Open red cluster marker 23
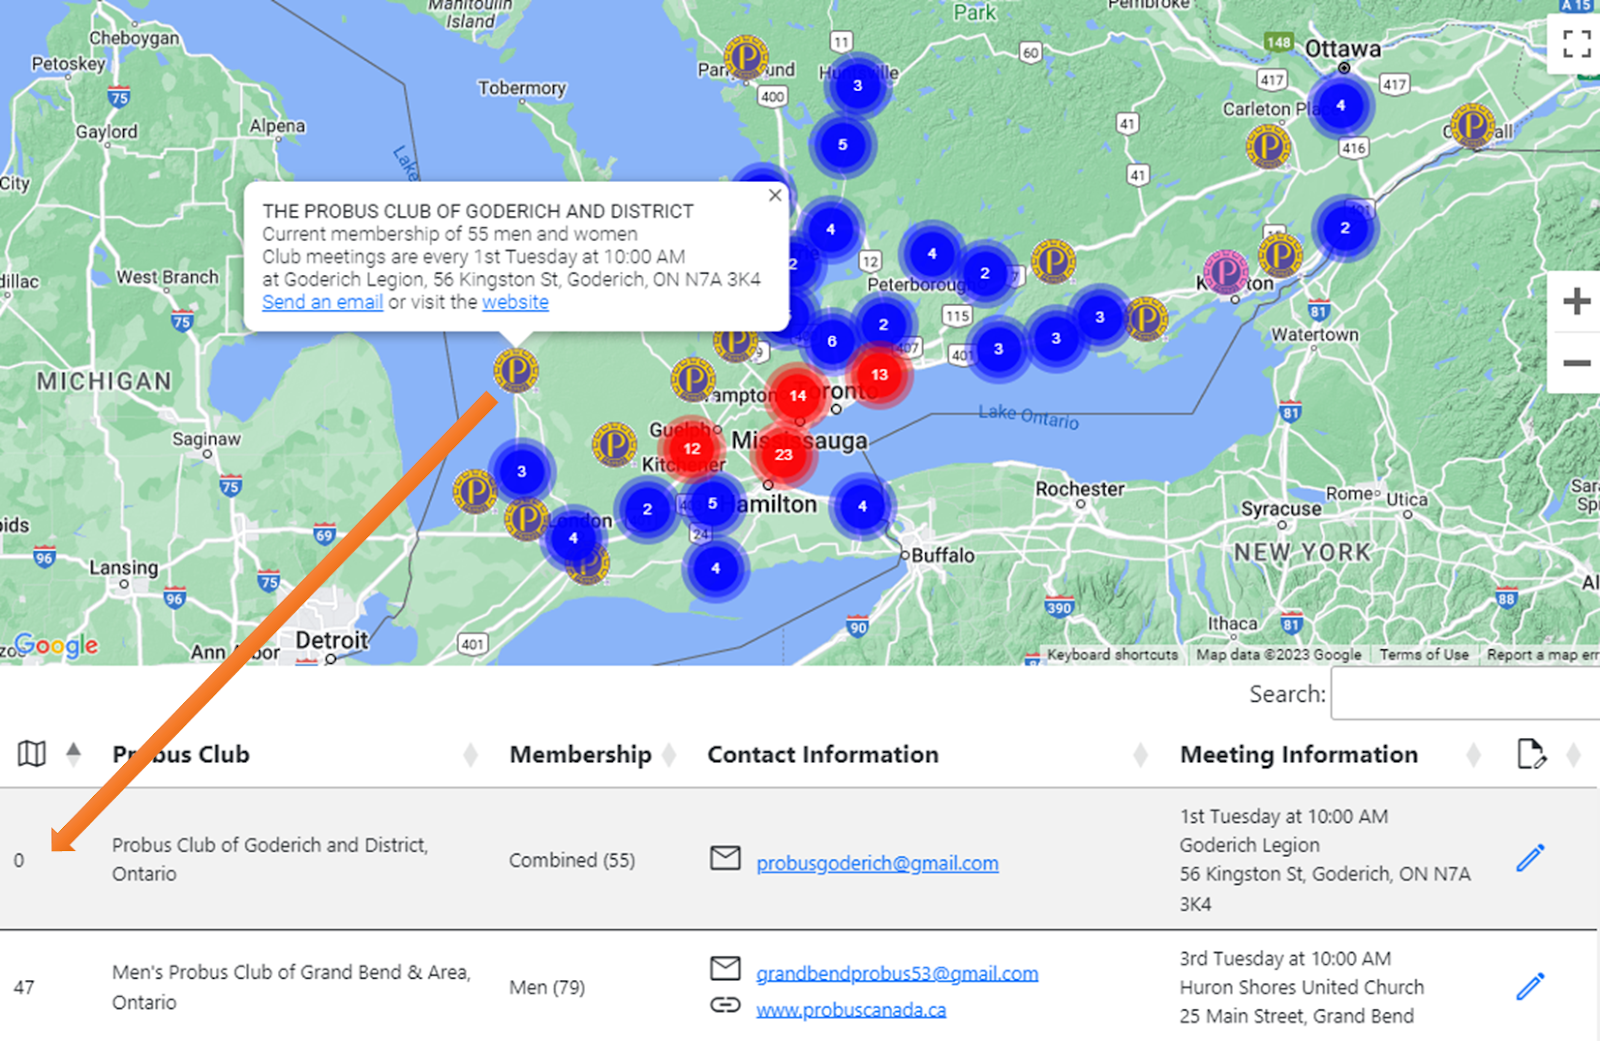This screenshot has height=1041, width=1600. coord(783,454)
